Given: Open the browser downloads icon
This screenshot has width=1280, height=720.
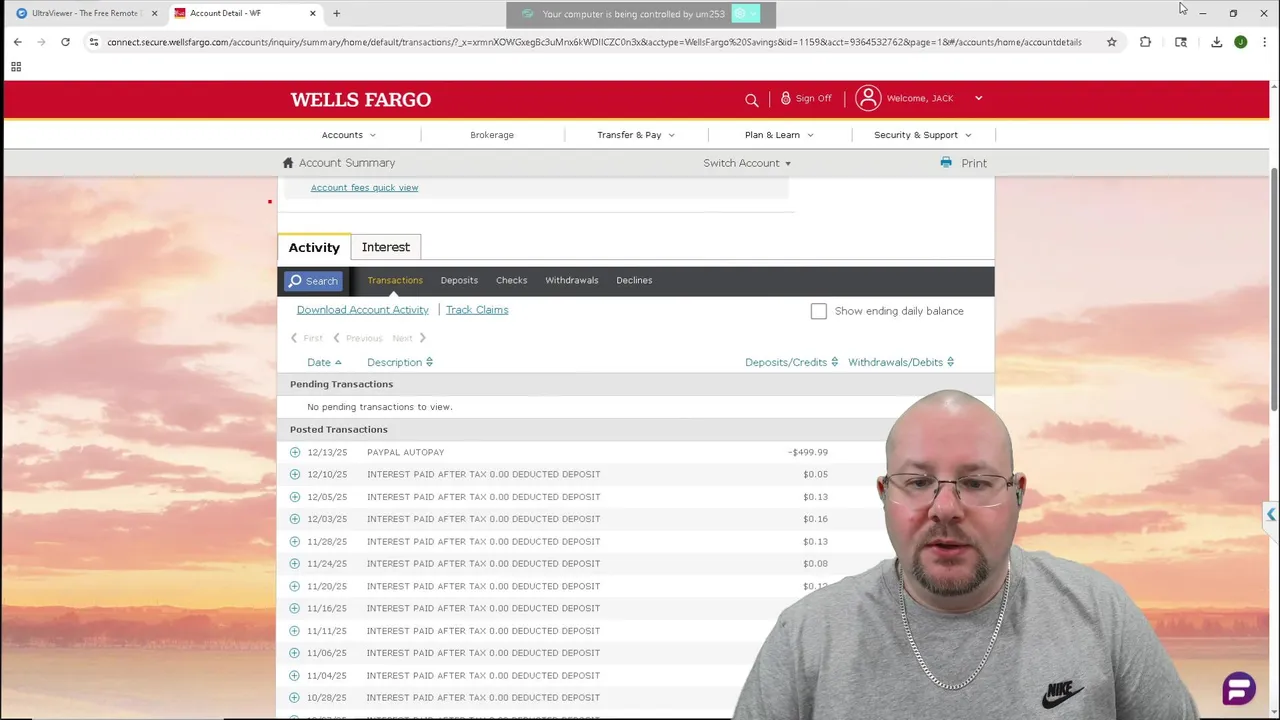Looking at the screenshot, I should point(1216,42).
